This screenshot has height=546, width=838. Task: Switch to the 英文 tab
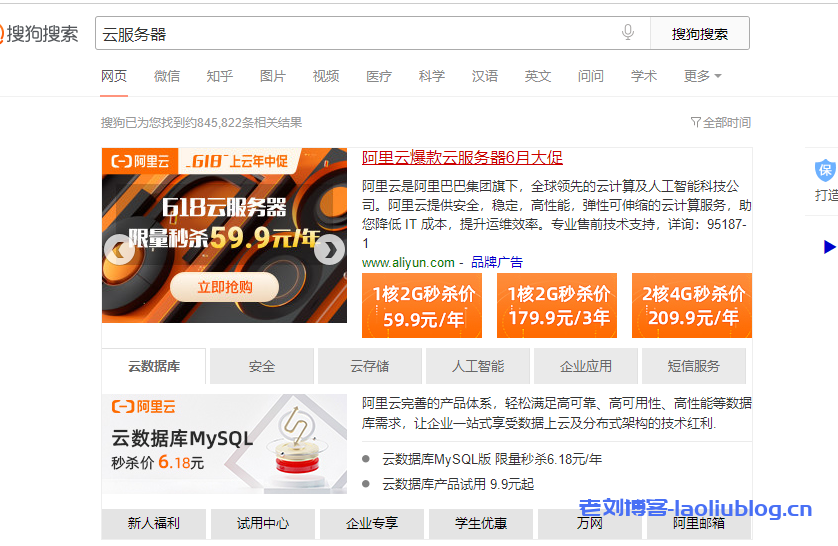[x=538, y=76]
